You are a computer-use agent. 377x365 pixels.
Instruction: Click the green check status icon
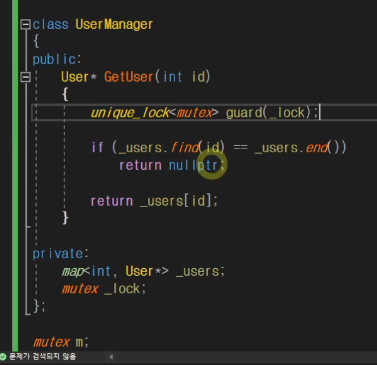click(3, 357)
